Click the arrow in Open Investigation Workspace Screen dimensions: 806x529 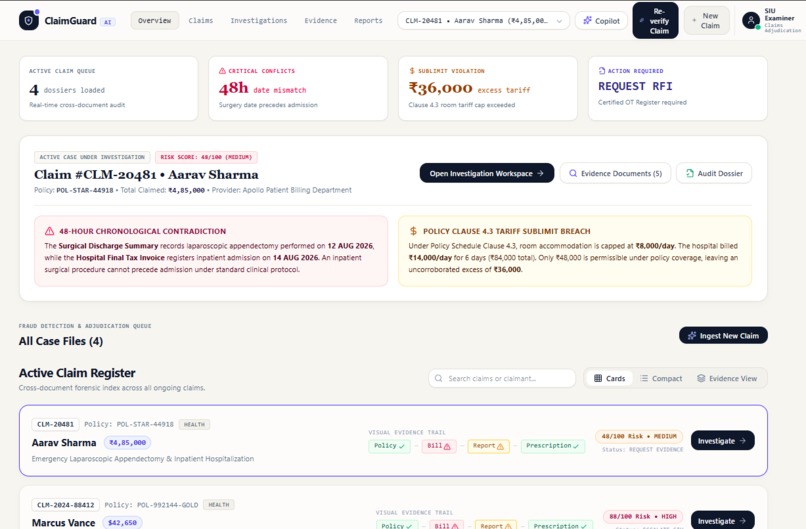[540, 174]
